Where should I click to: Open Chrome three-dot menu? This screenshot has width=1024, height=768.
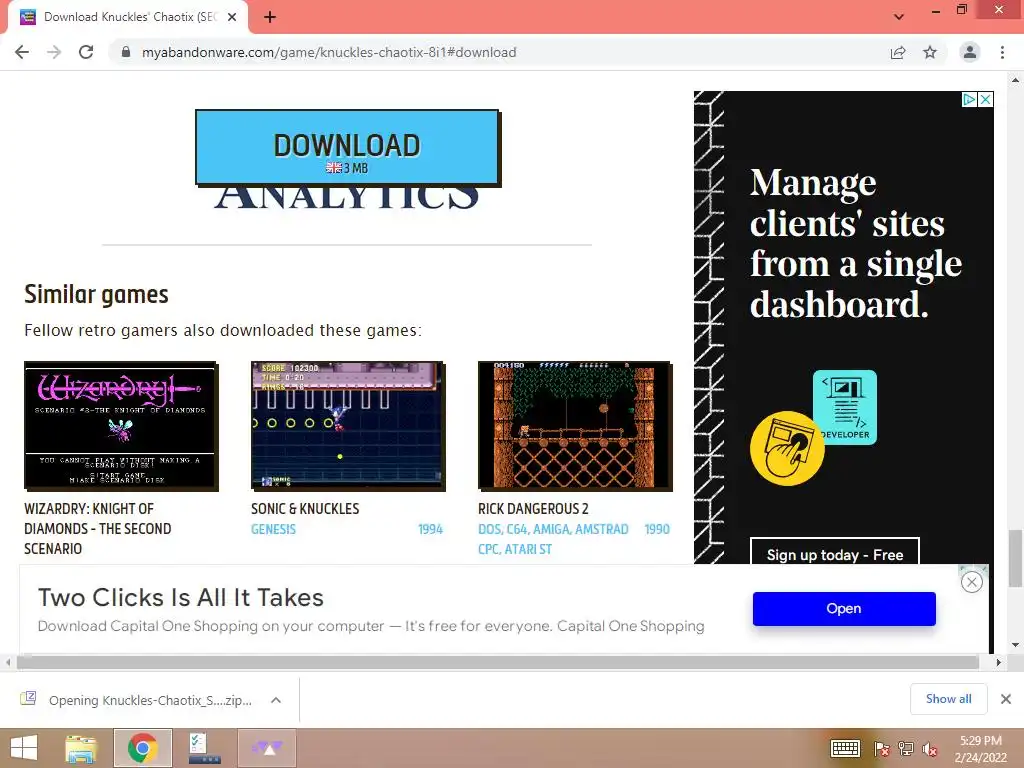pyautogui.click(x=1002, y=52)
